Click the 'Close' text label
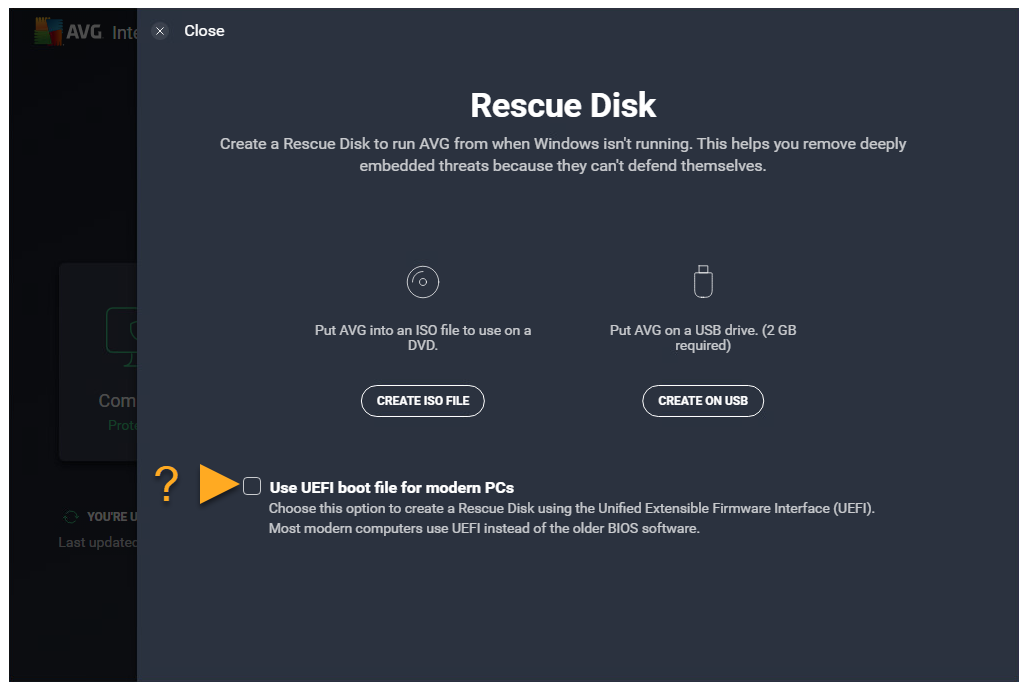 pos(204,31)
